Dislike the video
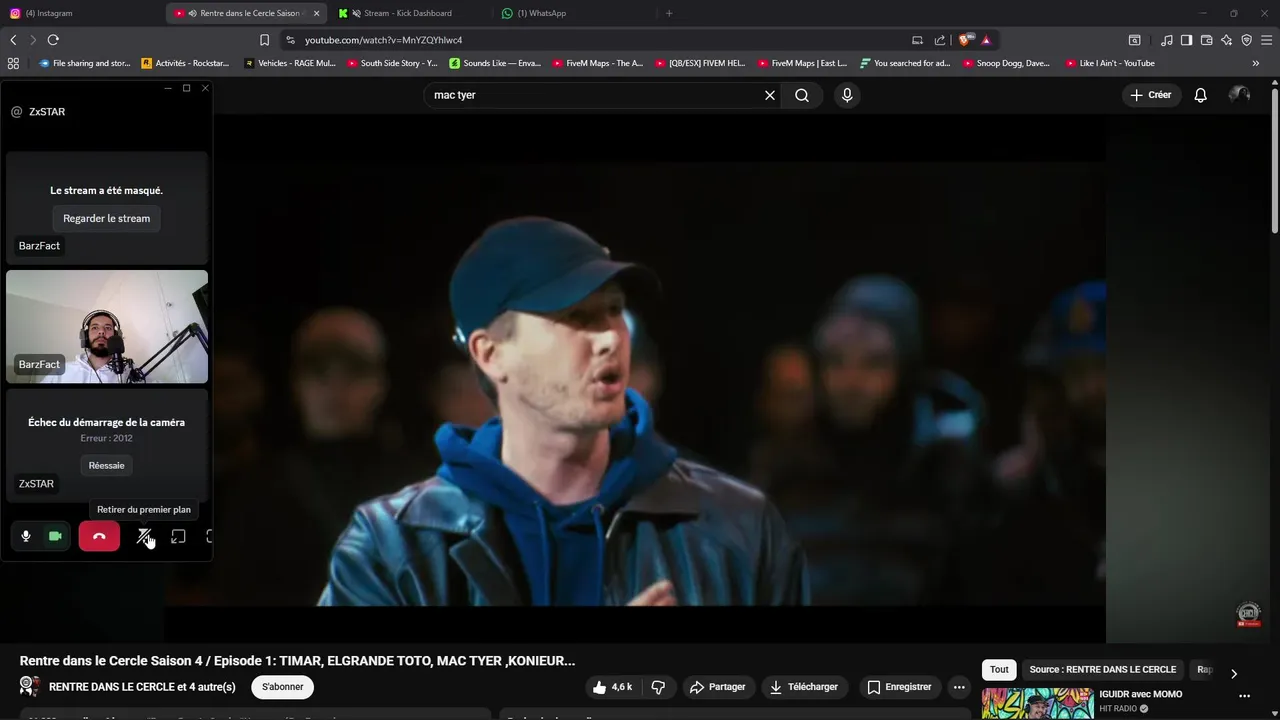This screenshot has width=1280, height=720. tap(658, 687)
